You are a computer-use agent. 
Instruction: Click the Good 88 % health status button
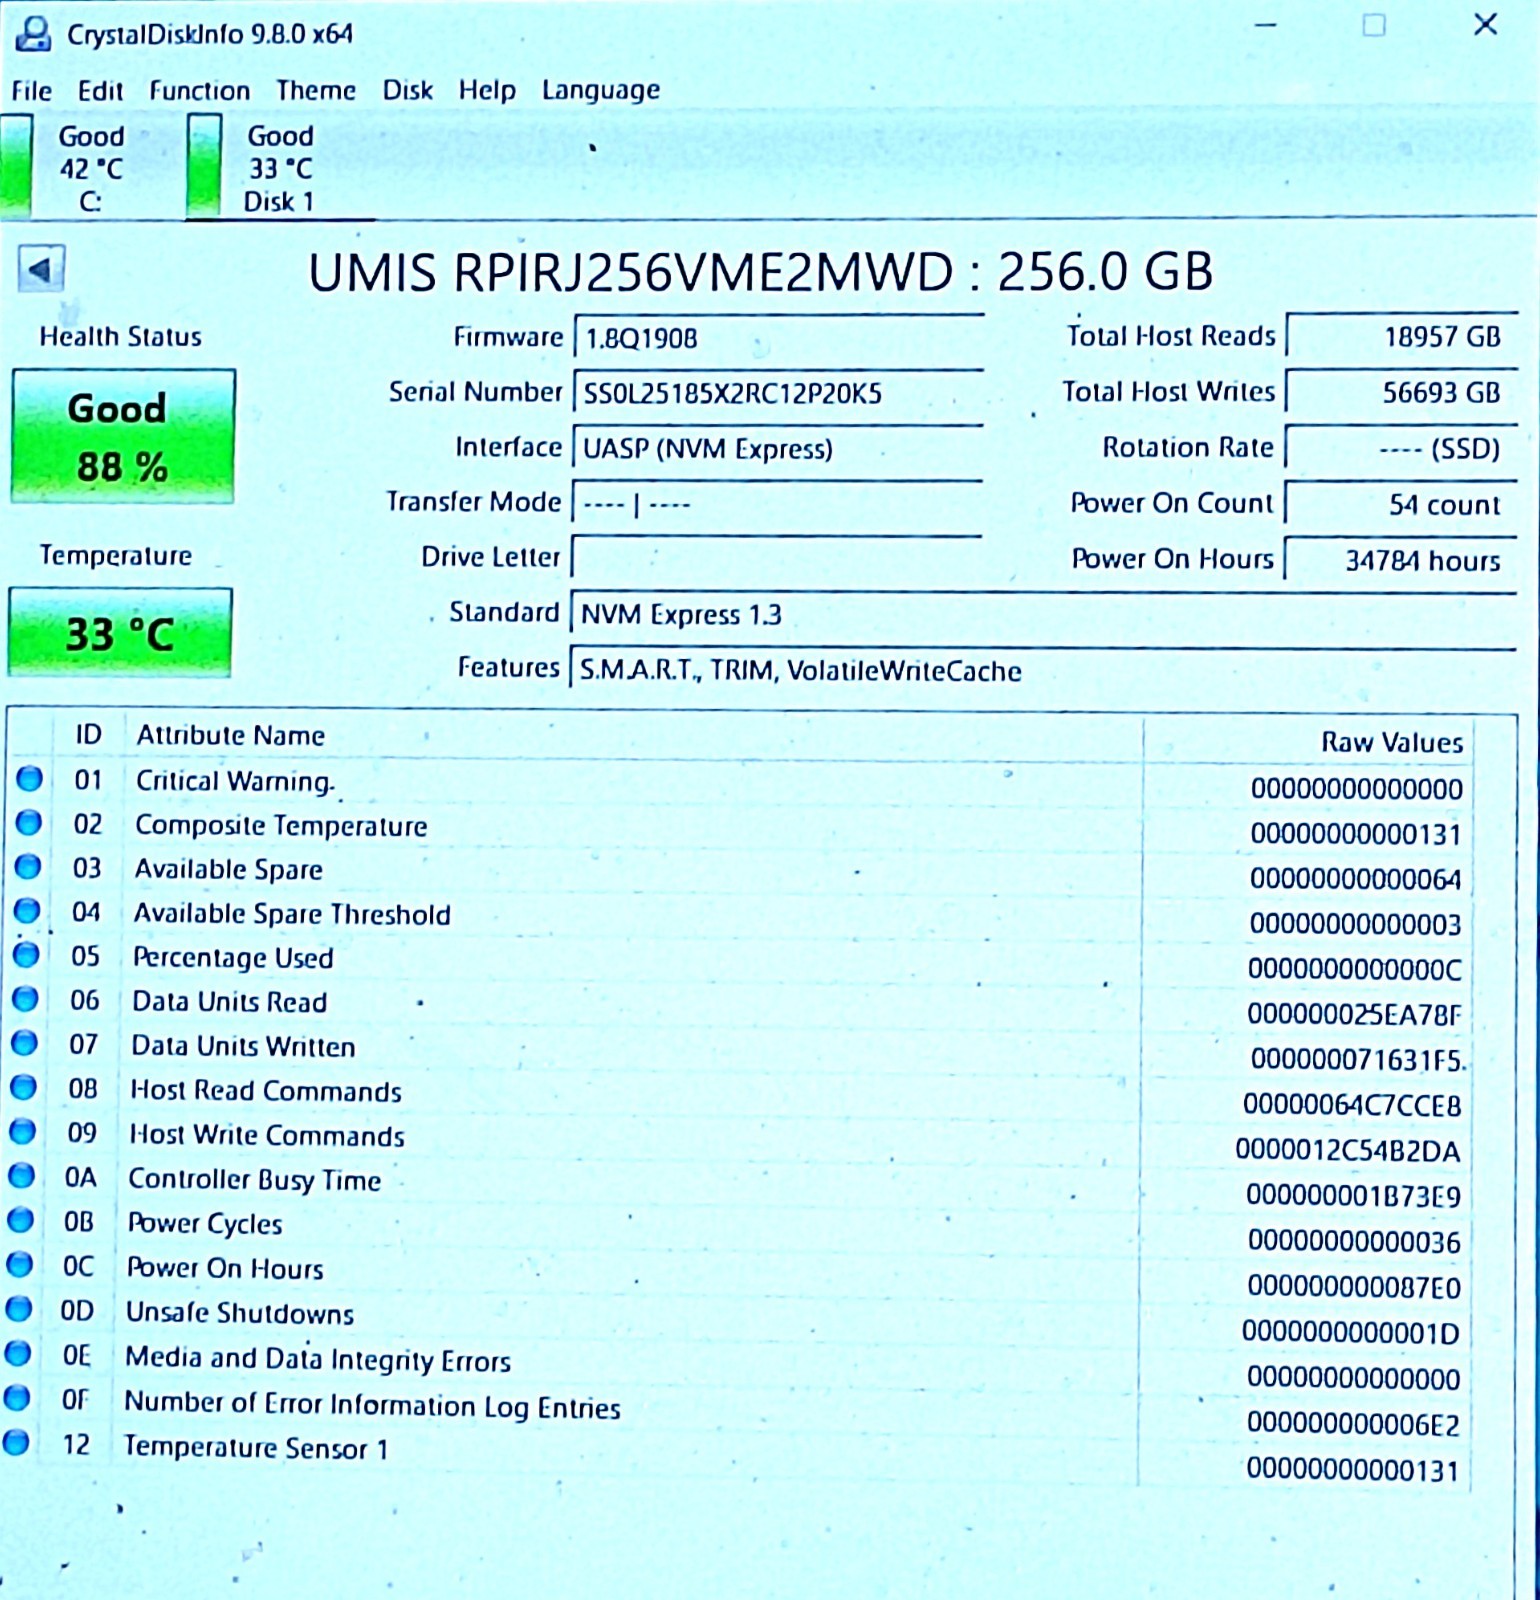123,436
